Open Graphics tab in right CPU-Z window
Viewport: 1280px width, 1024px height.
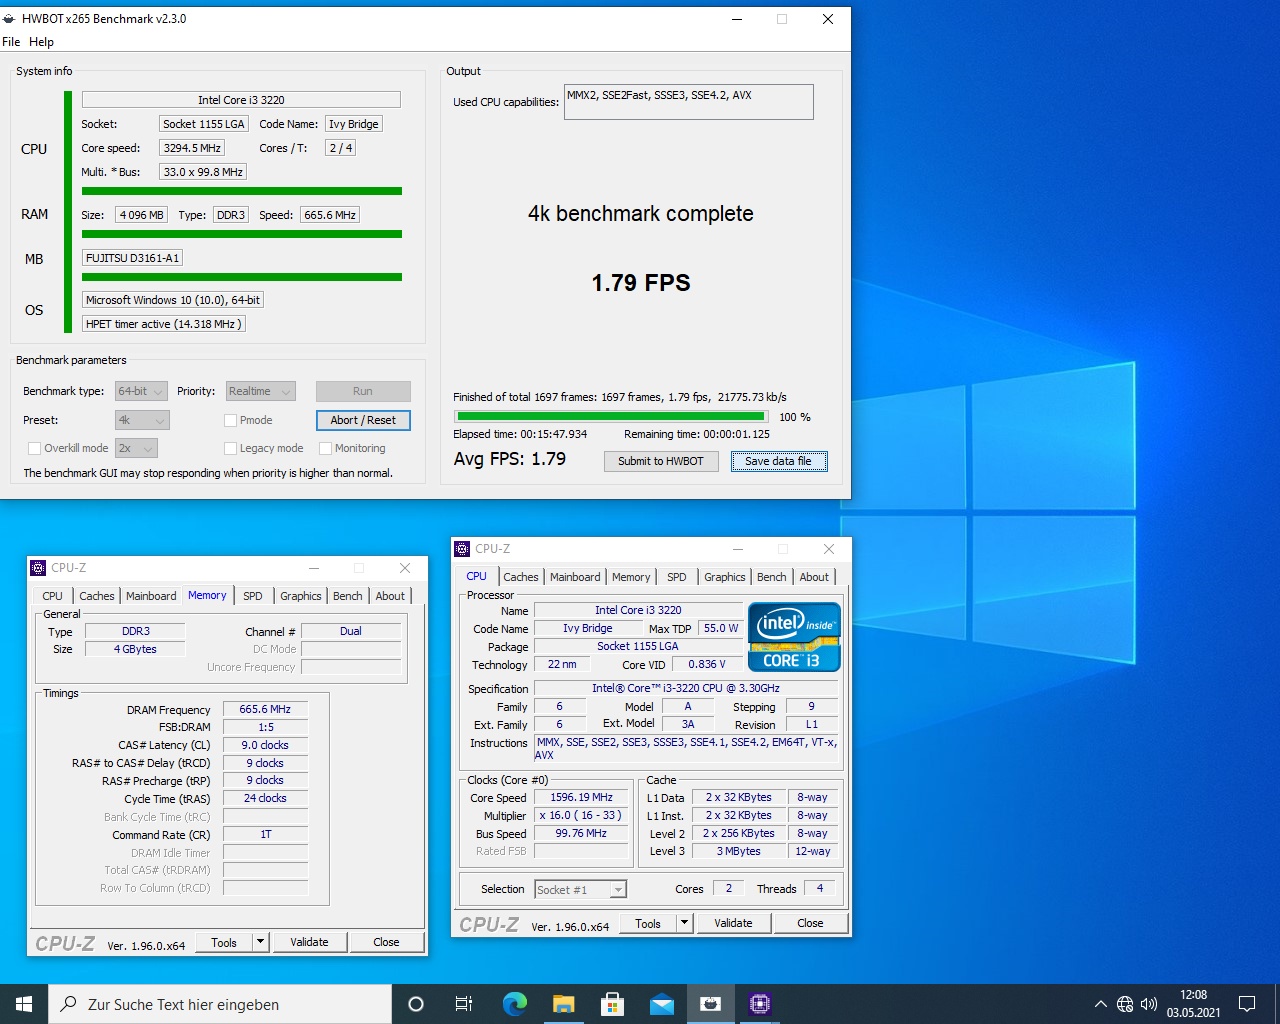(725, 577)
